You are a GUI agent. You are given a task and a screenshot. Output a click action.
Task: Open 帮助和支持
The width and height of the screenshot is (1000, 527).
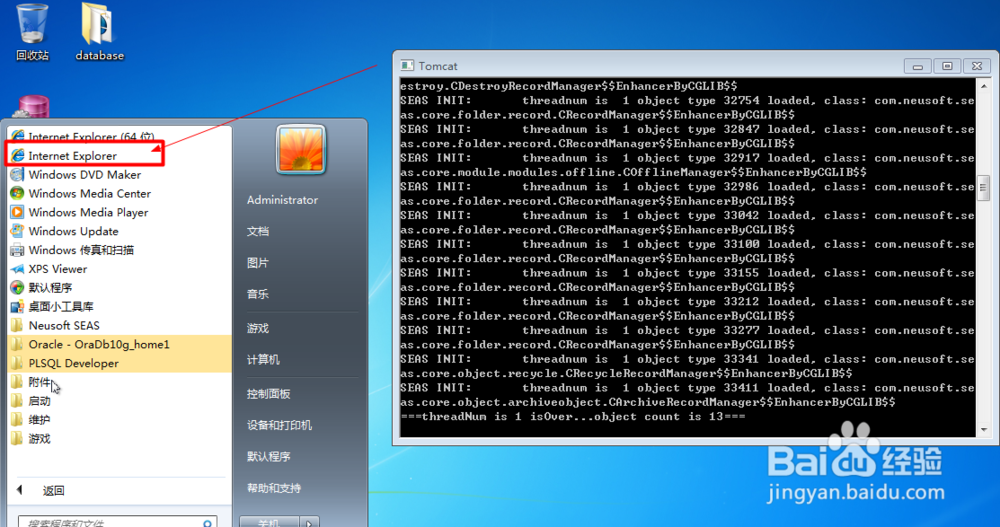tap(274, 488)
